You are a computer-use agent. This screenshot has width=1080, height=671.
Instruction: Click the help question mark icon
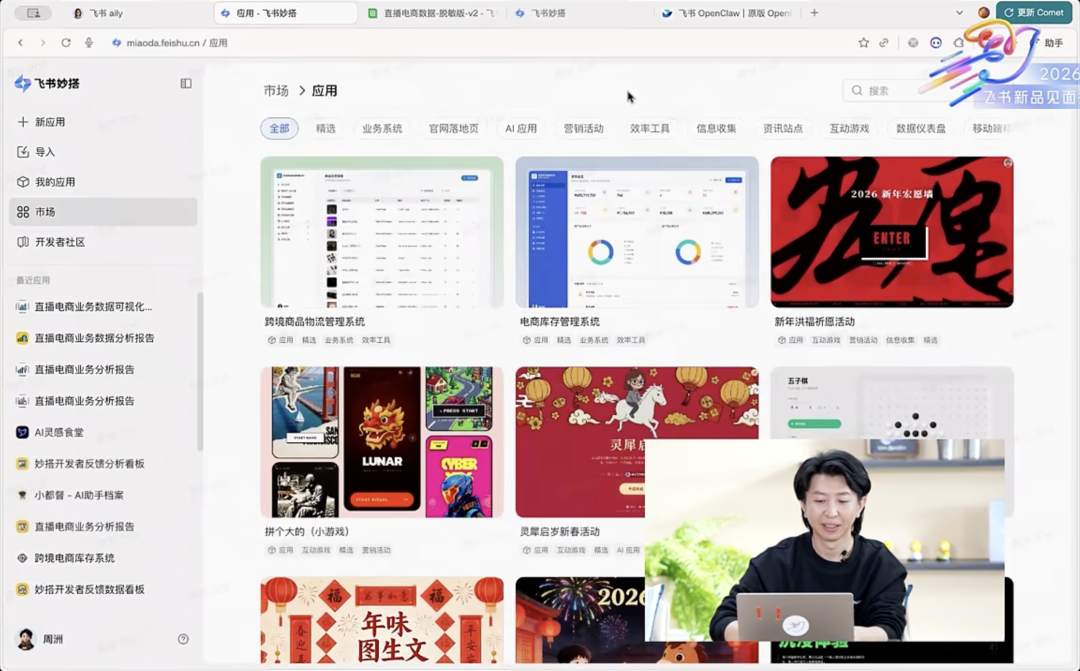point(183,639)
